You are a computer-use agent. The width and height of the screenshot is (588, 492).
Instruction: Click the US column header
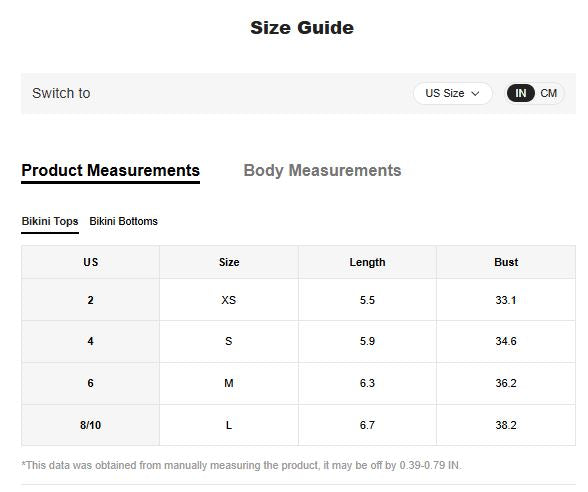point(90,262)
